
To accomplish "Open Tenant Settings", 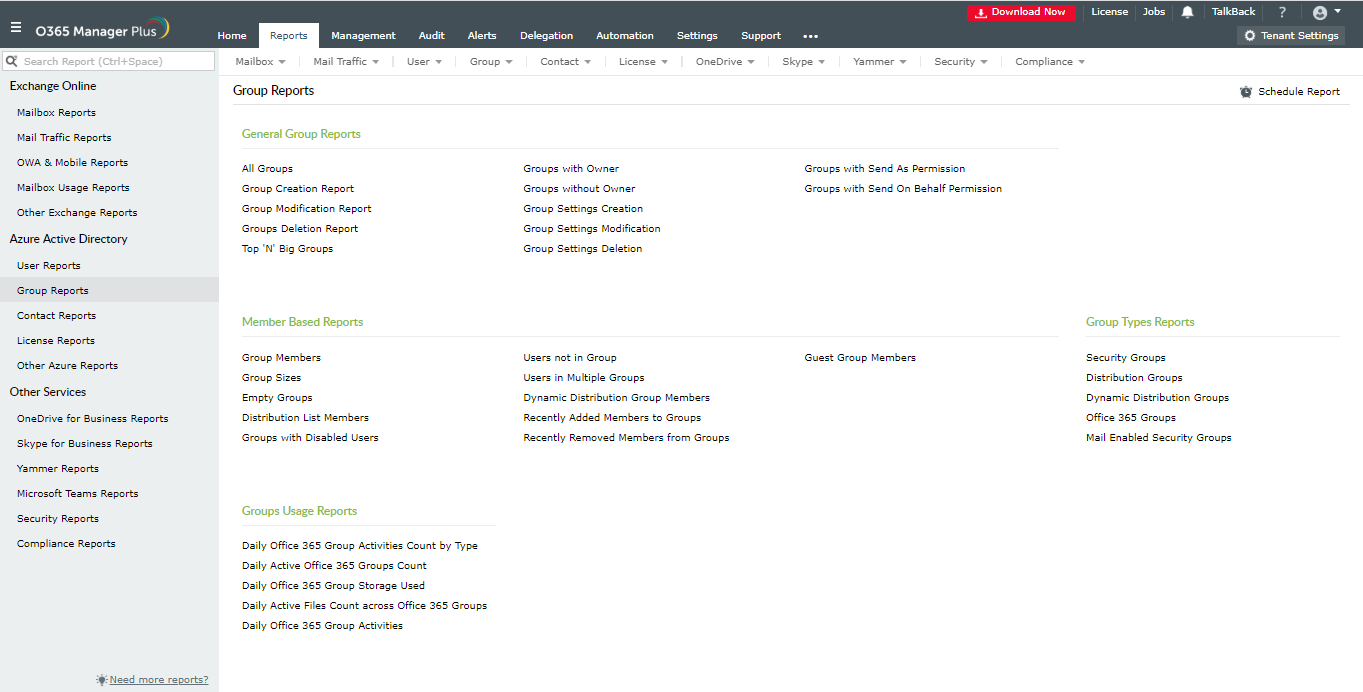I will point(1291,35).
